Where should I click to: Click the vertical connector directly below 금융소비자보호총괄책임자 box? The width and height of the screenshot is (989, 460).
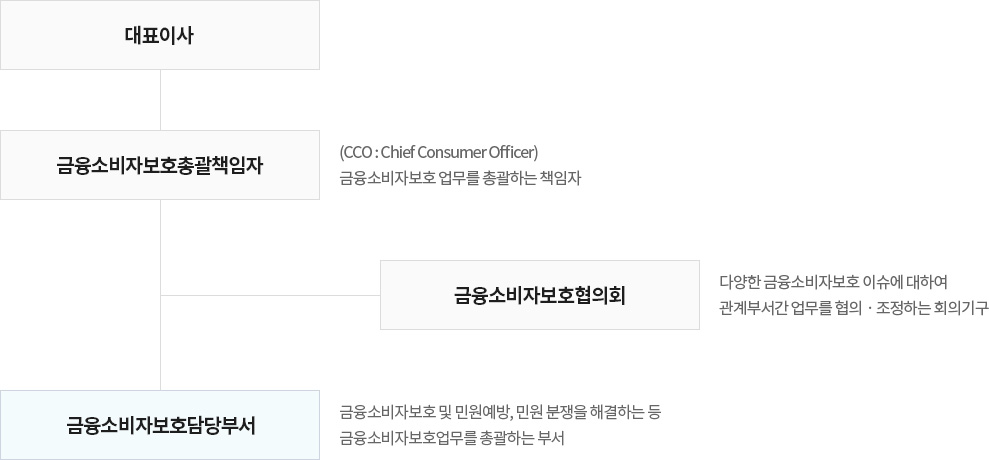160,246
